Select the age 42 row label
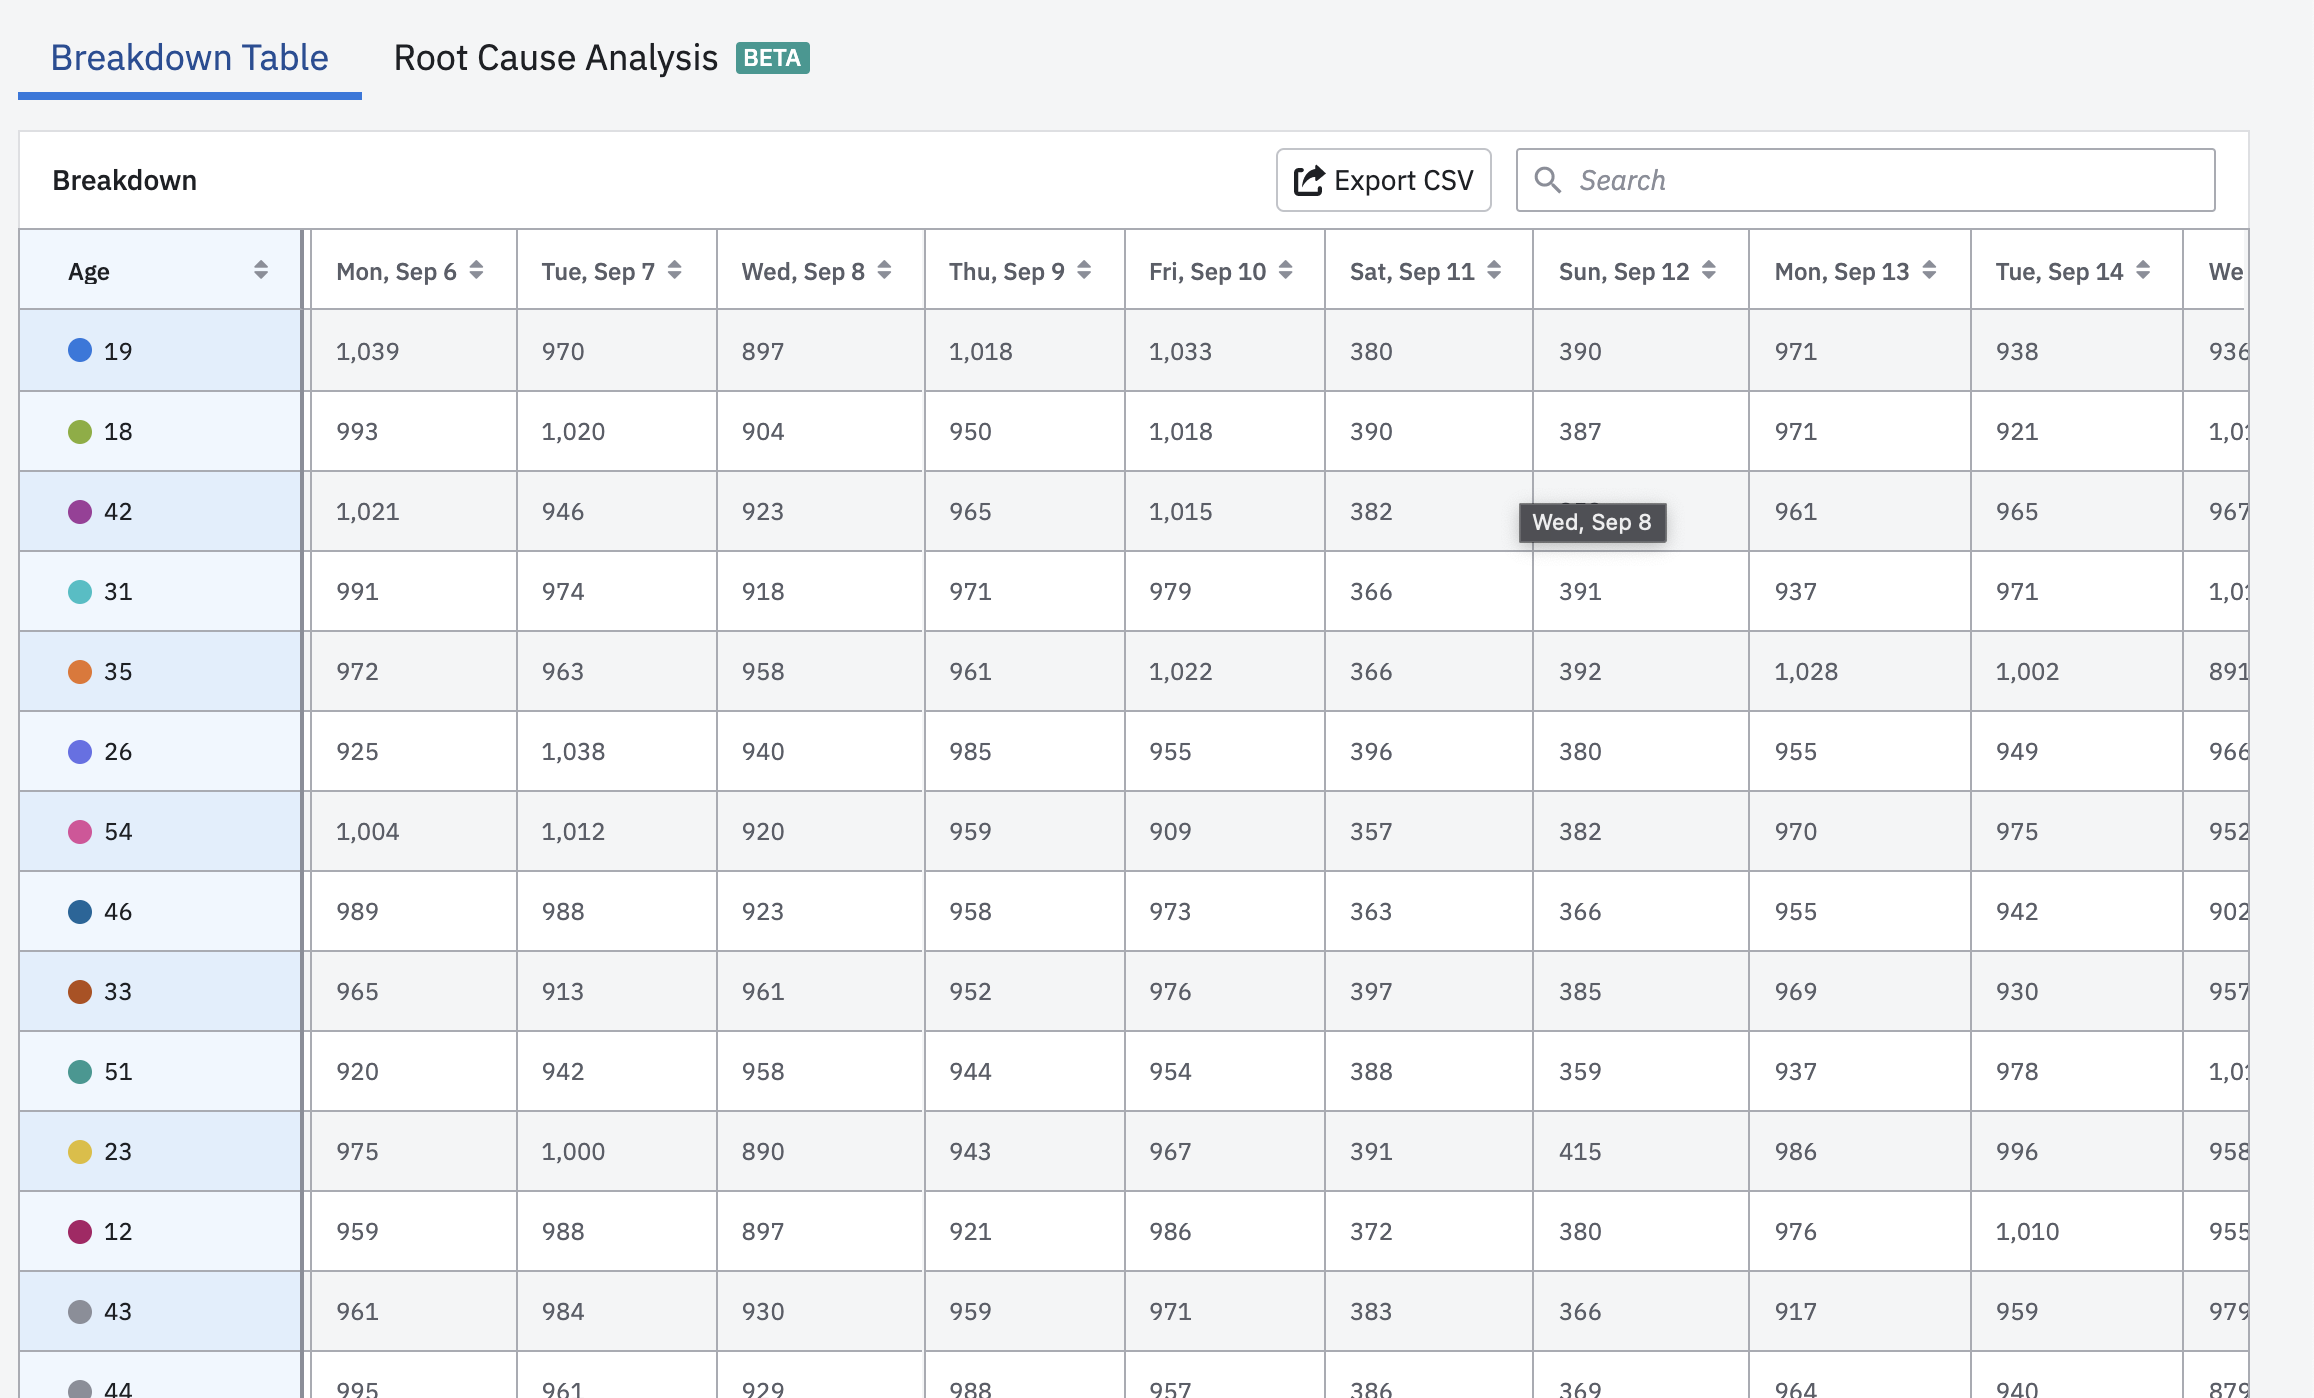Image resolution: width=2314 pixels, height=1398 pixels. pos(118,511)
